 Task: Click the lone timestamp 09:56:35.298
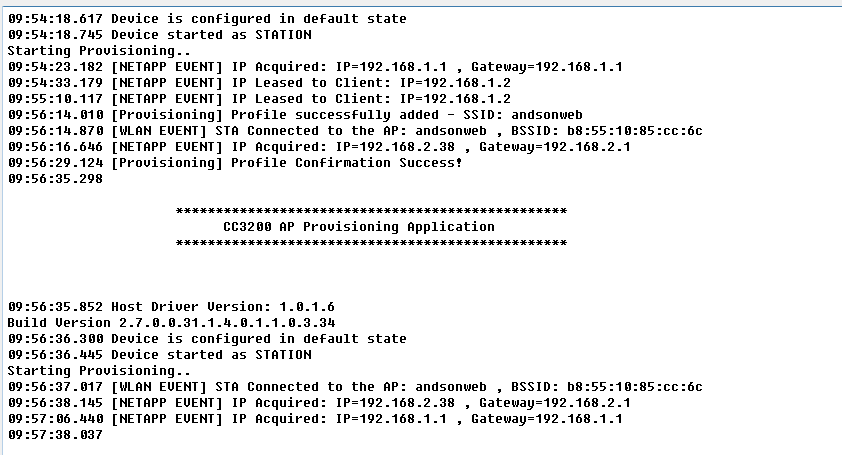click(55, 179)
